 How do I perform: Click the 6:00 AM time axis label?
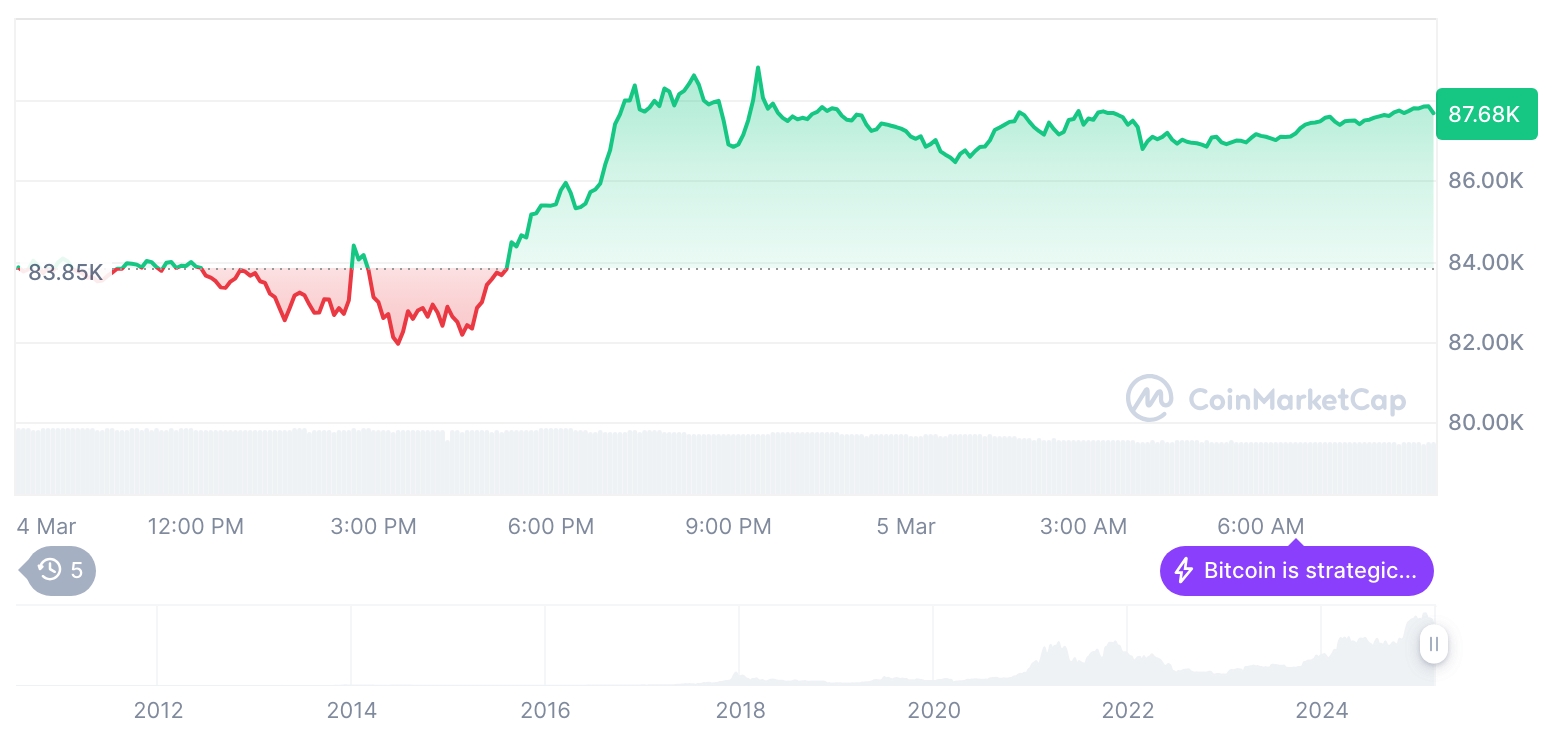click(1260, 526)
